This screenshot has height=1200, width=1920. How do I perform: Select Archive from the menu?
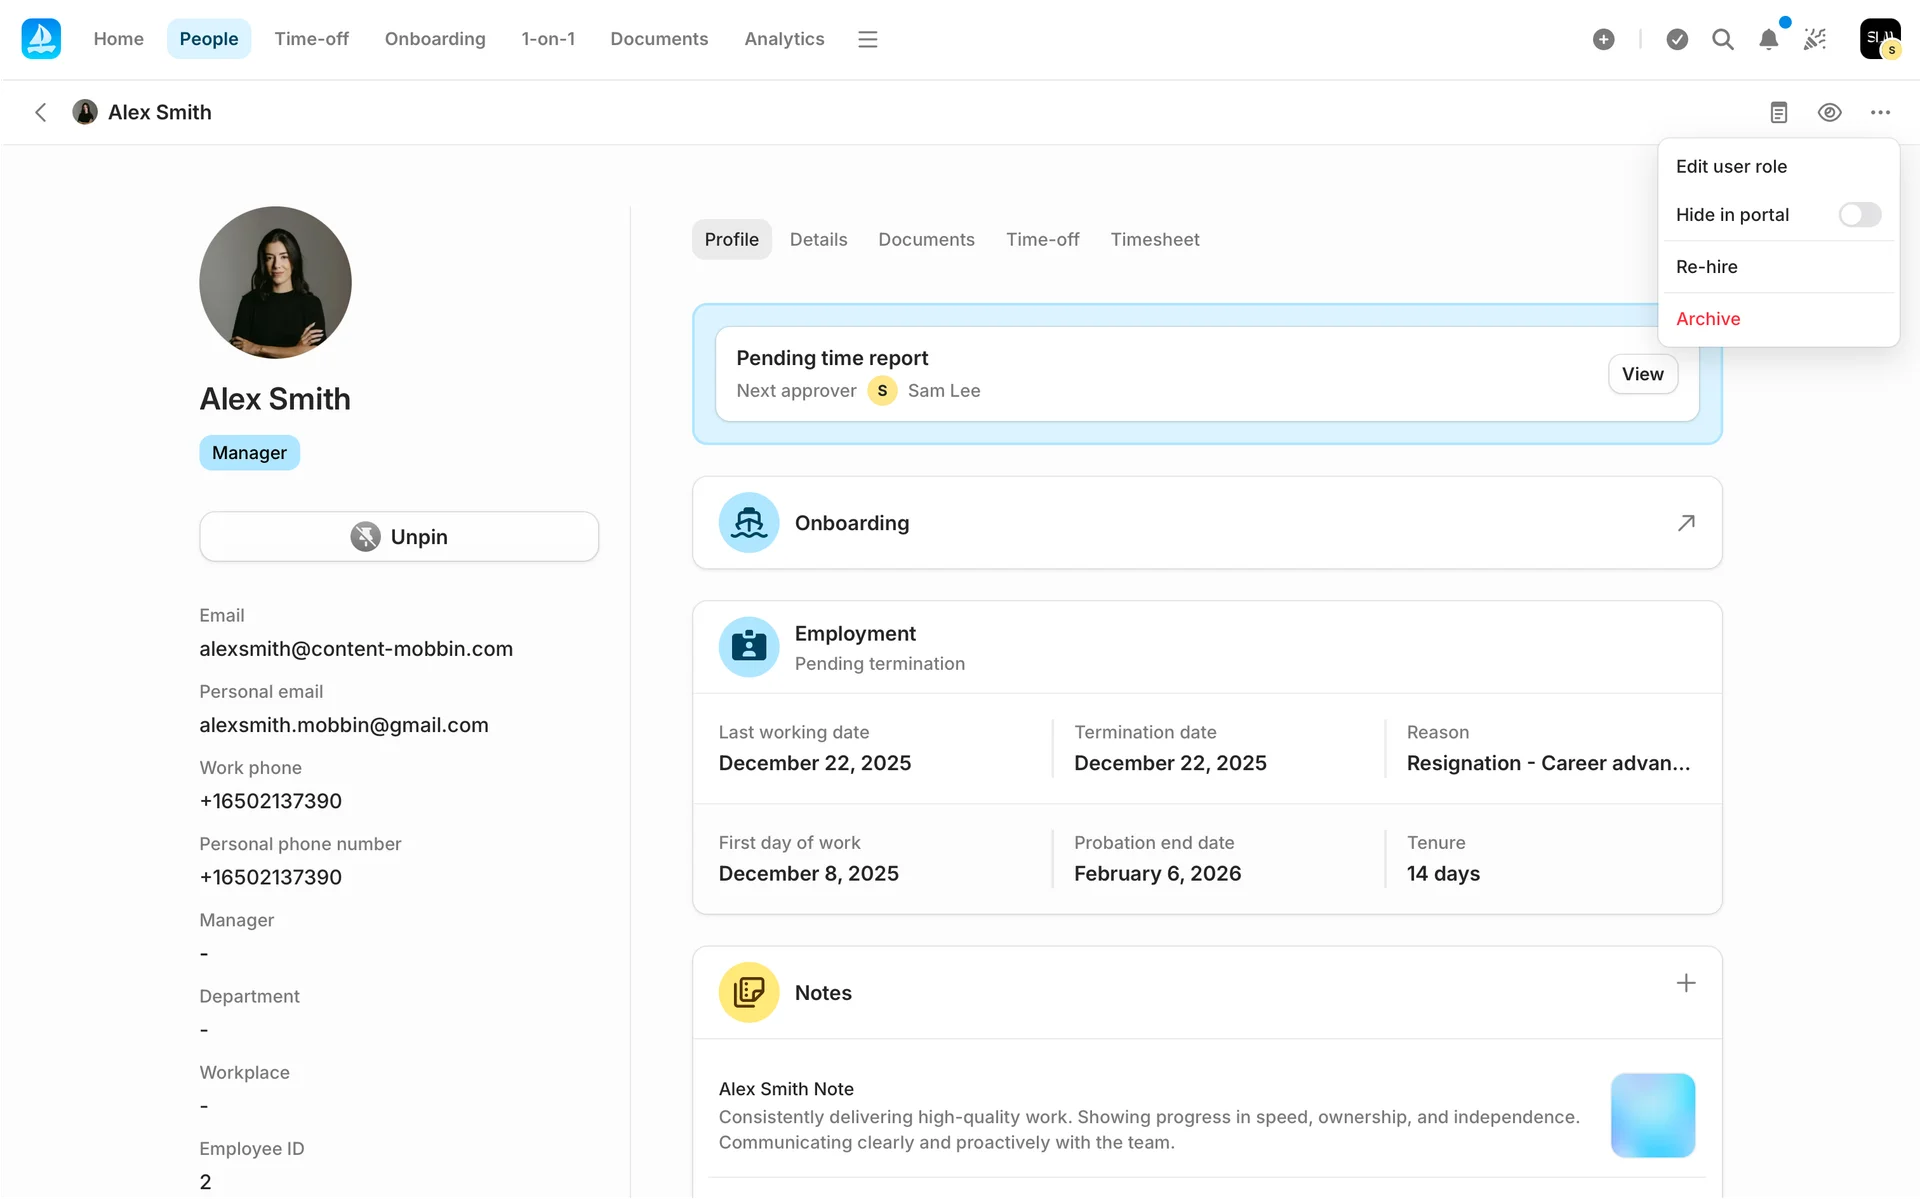coord(1708,319)
